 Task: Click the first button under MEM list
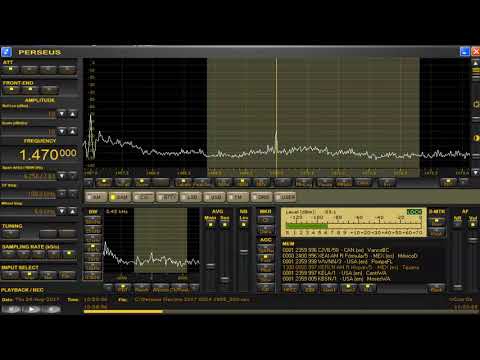[x=290, y=289]
